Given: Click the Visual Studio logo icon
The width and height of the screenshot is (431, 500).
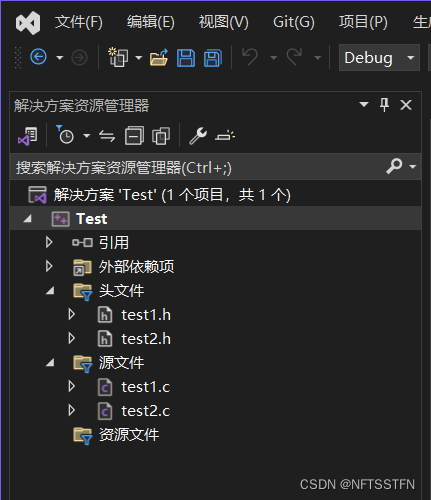Looking at the screenshot, I should point(28,23).
